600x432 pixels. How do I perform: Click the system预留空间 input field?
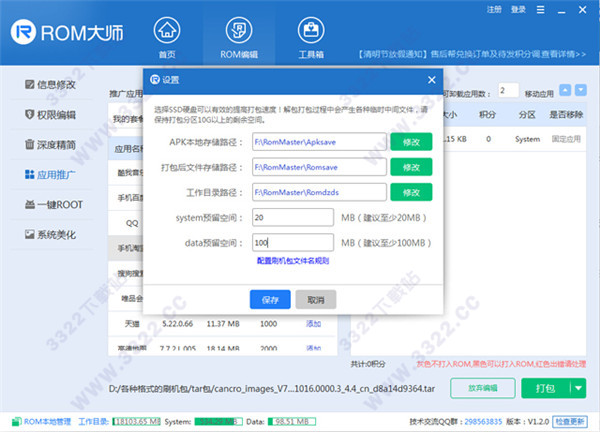coord(293,217)
